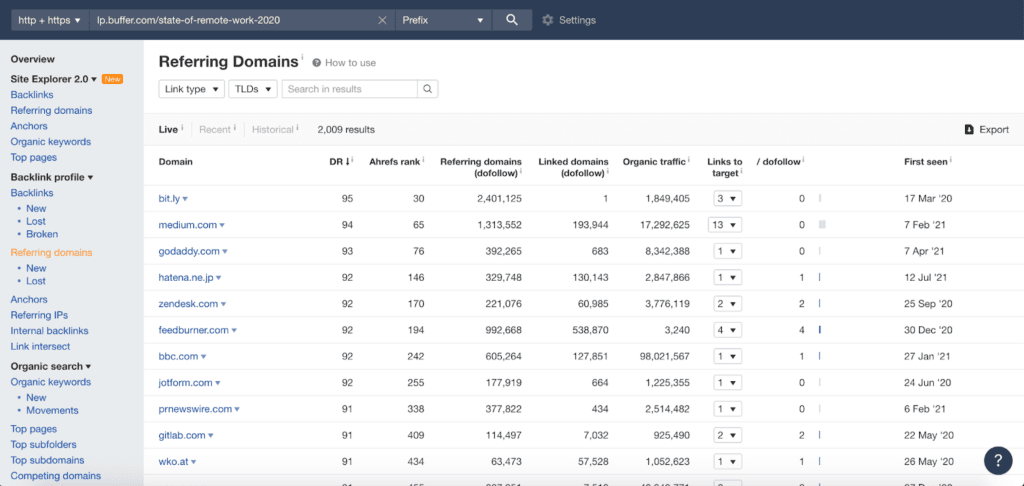Switch to the Historical tab
The image size is (1024, 486).
tap(273, 129)
